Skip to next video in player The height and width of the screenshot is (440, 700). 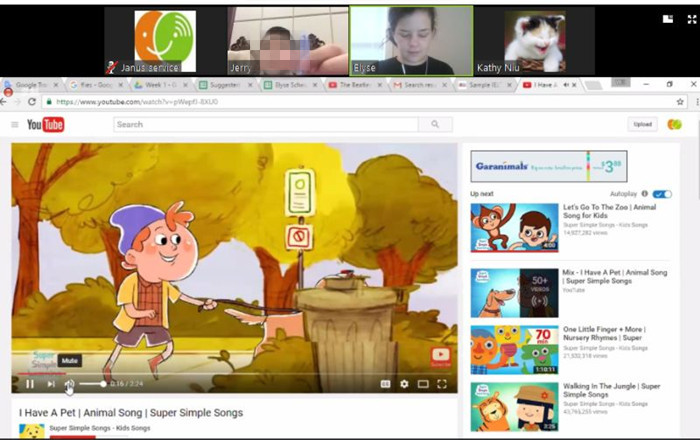click(x=51, y=384)
